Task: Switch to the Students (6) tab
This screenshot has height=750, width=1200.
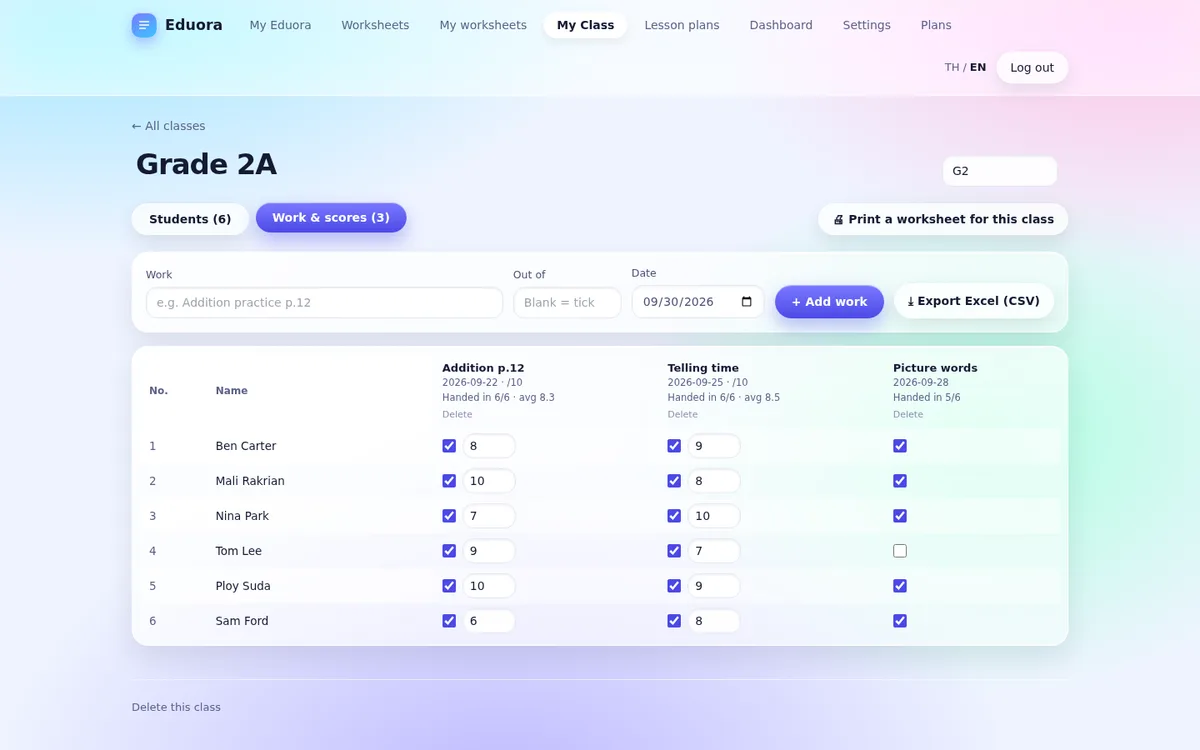Action: [x=190, y=219]
